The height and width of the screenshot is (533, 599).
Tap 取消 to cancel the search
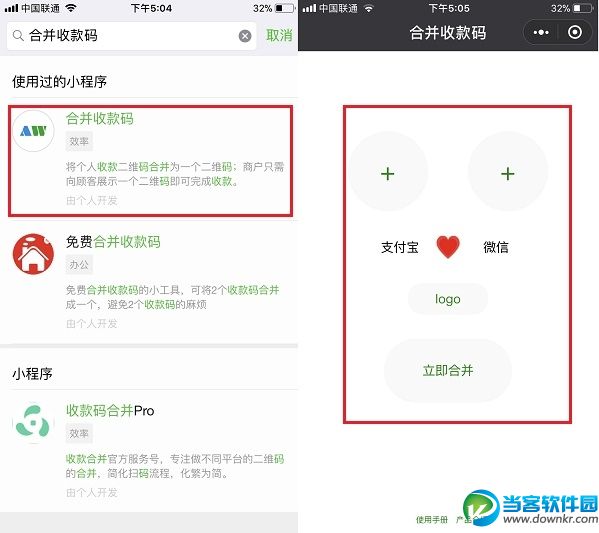pos(279,36)
